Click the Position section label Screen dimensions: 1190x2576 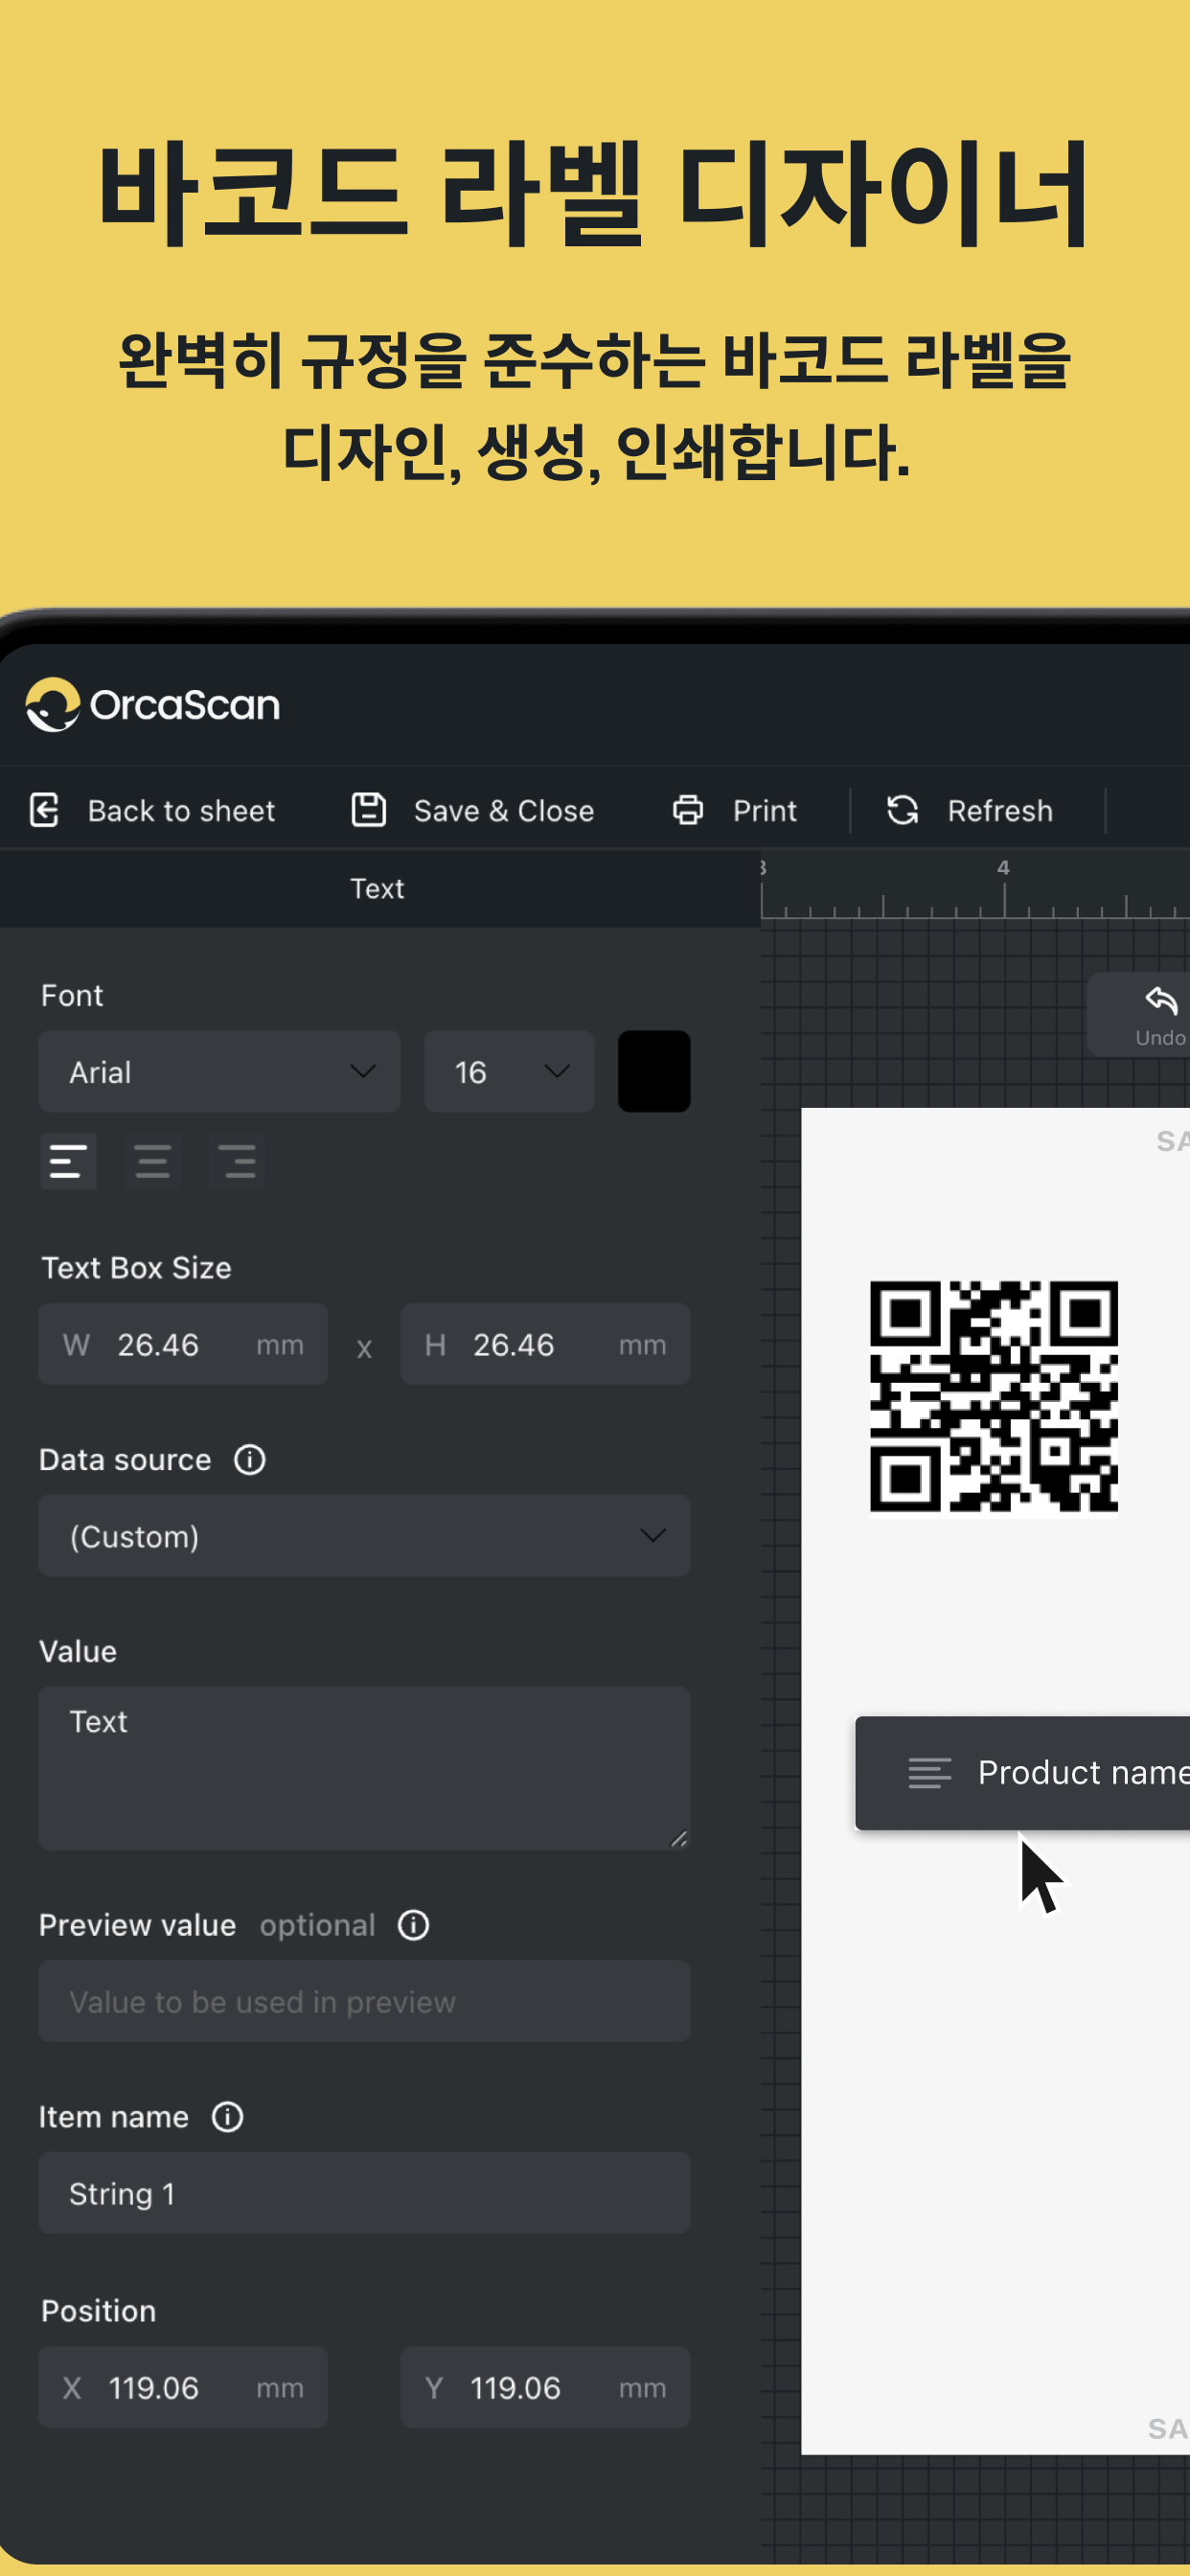tap(98, 2310)
